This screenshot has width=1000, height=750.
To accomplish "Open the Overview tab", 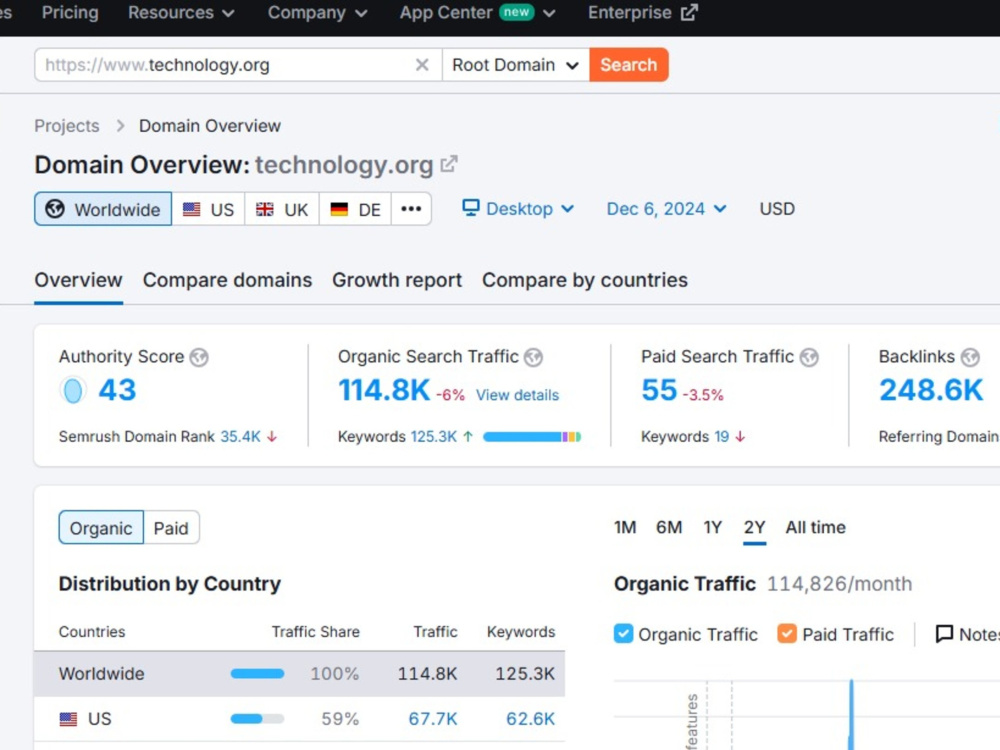I will 78,280.
